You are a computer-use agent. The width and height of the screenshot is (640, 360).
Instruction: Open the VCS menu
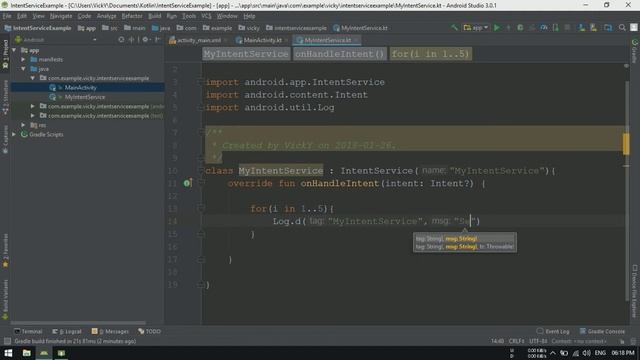[x=206, y=16]
